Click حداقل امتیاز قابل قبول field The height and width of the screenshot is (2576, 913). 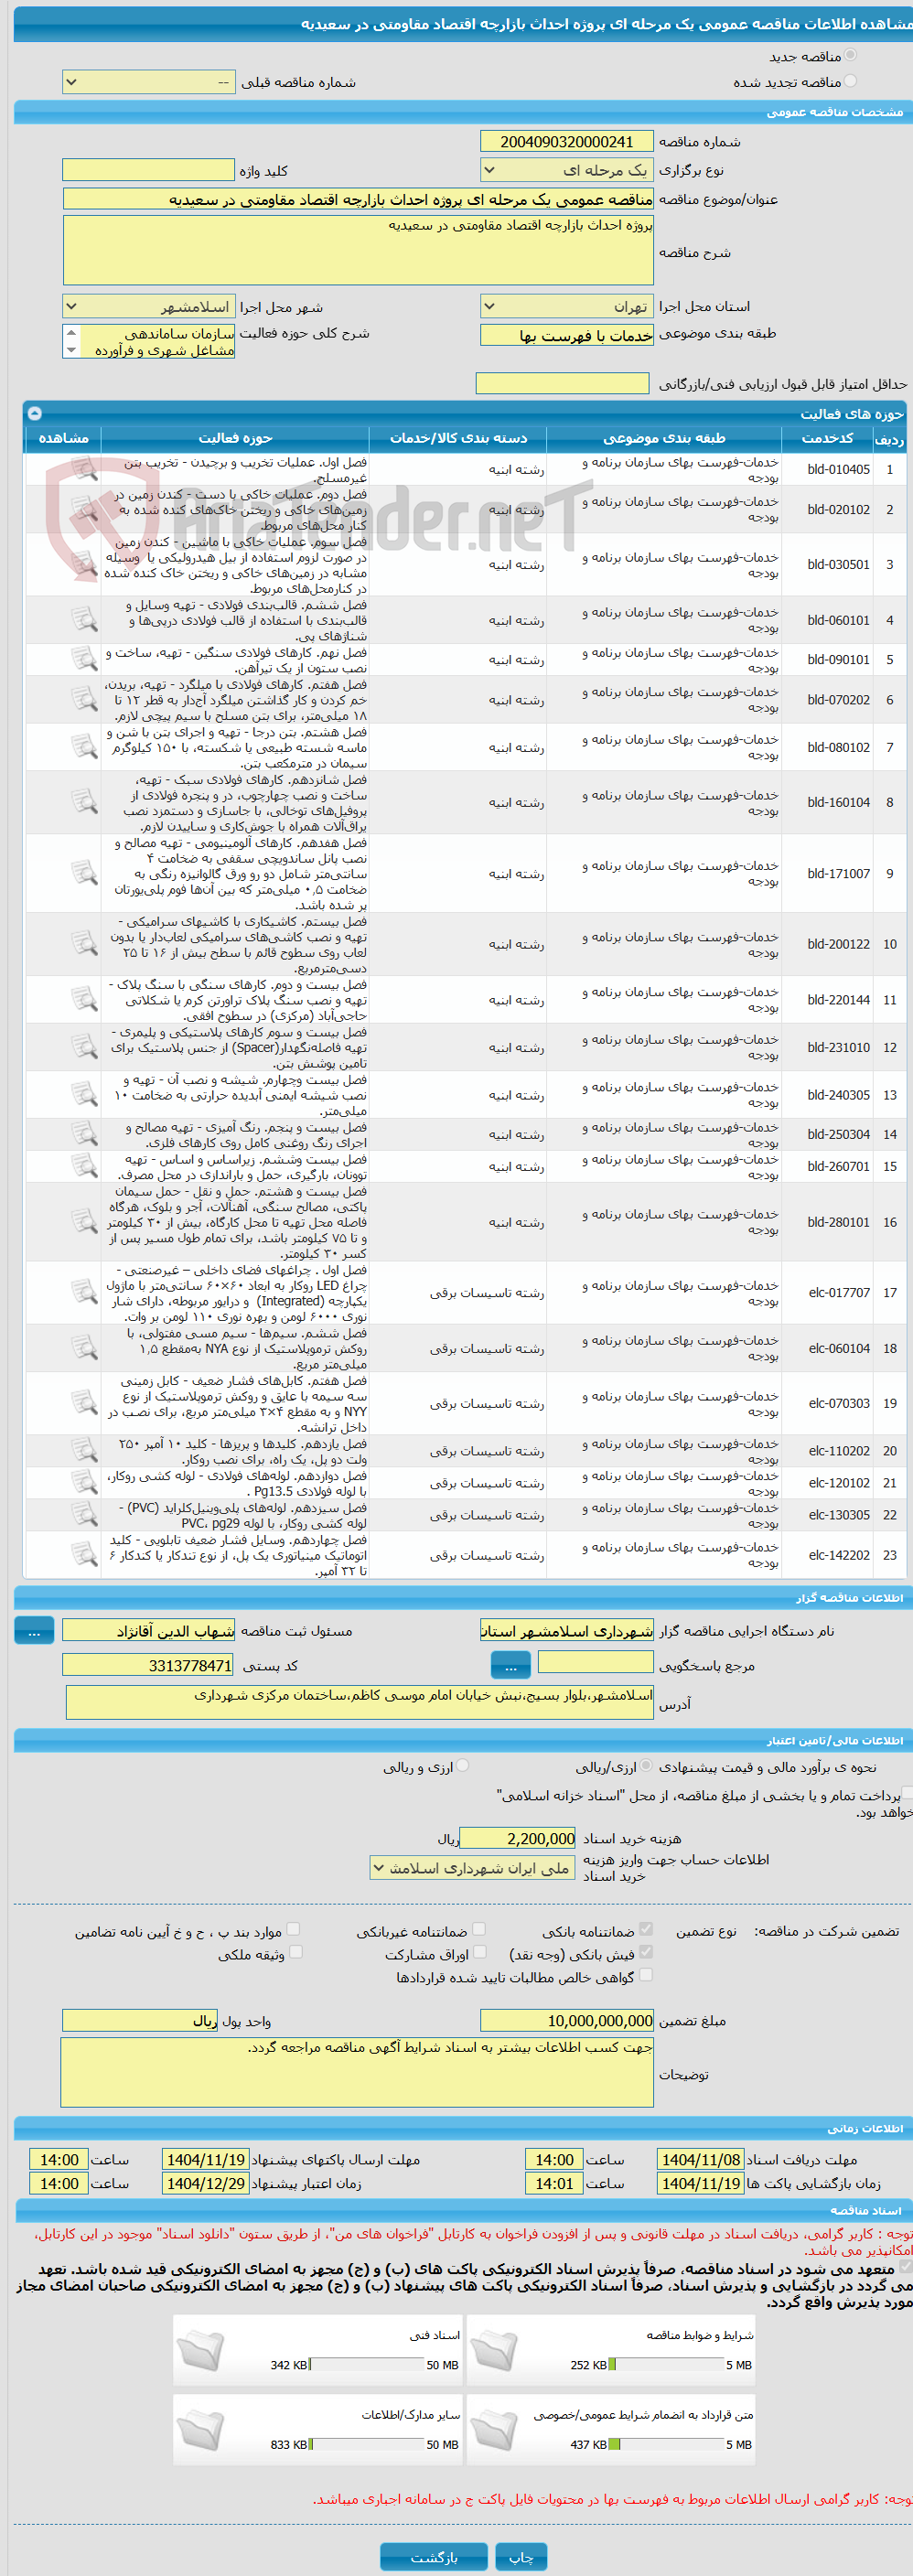[x=563, y=383]
